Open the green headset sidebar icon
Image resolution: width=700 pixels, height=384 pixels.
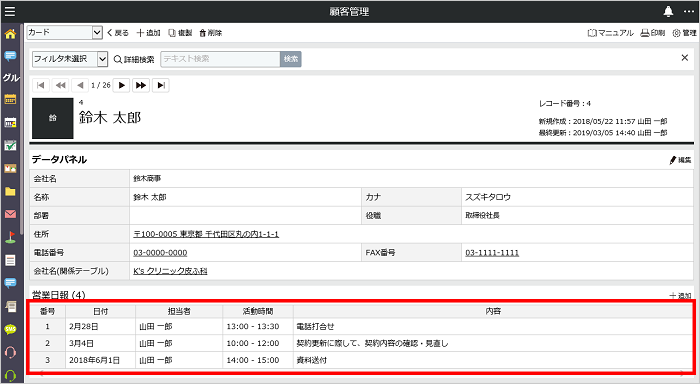(x=10, y=376)
